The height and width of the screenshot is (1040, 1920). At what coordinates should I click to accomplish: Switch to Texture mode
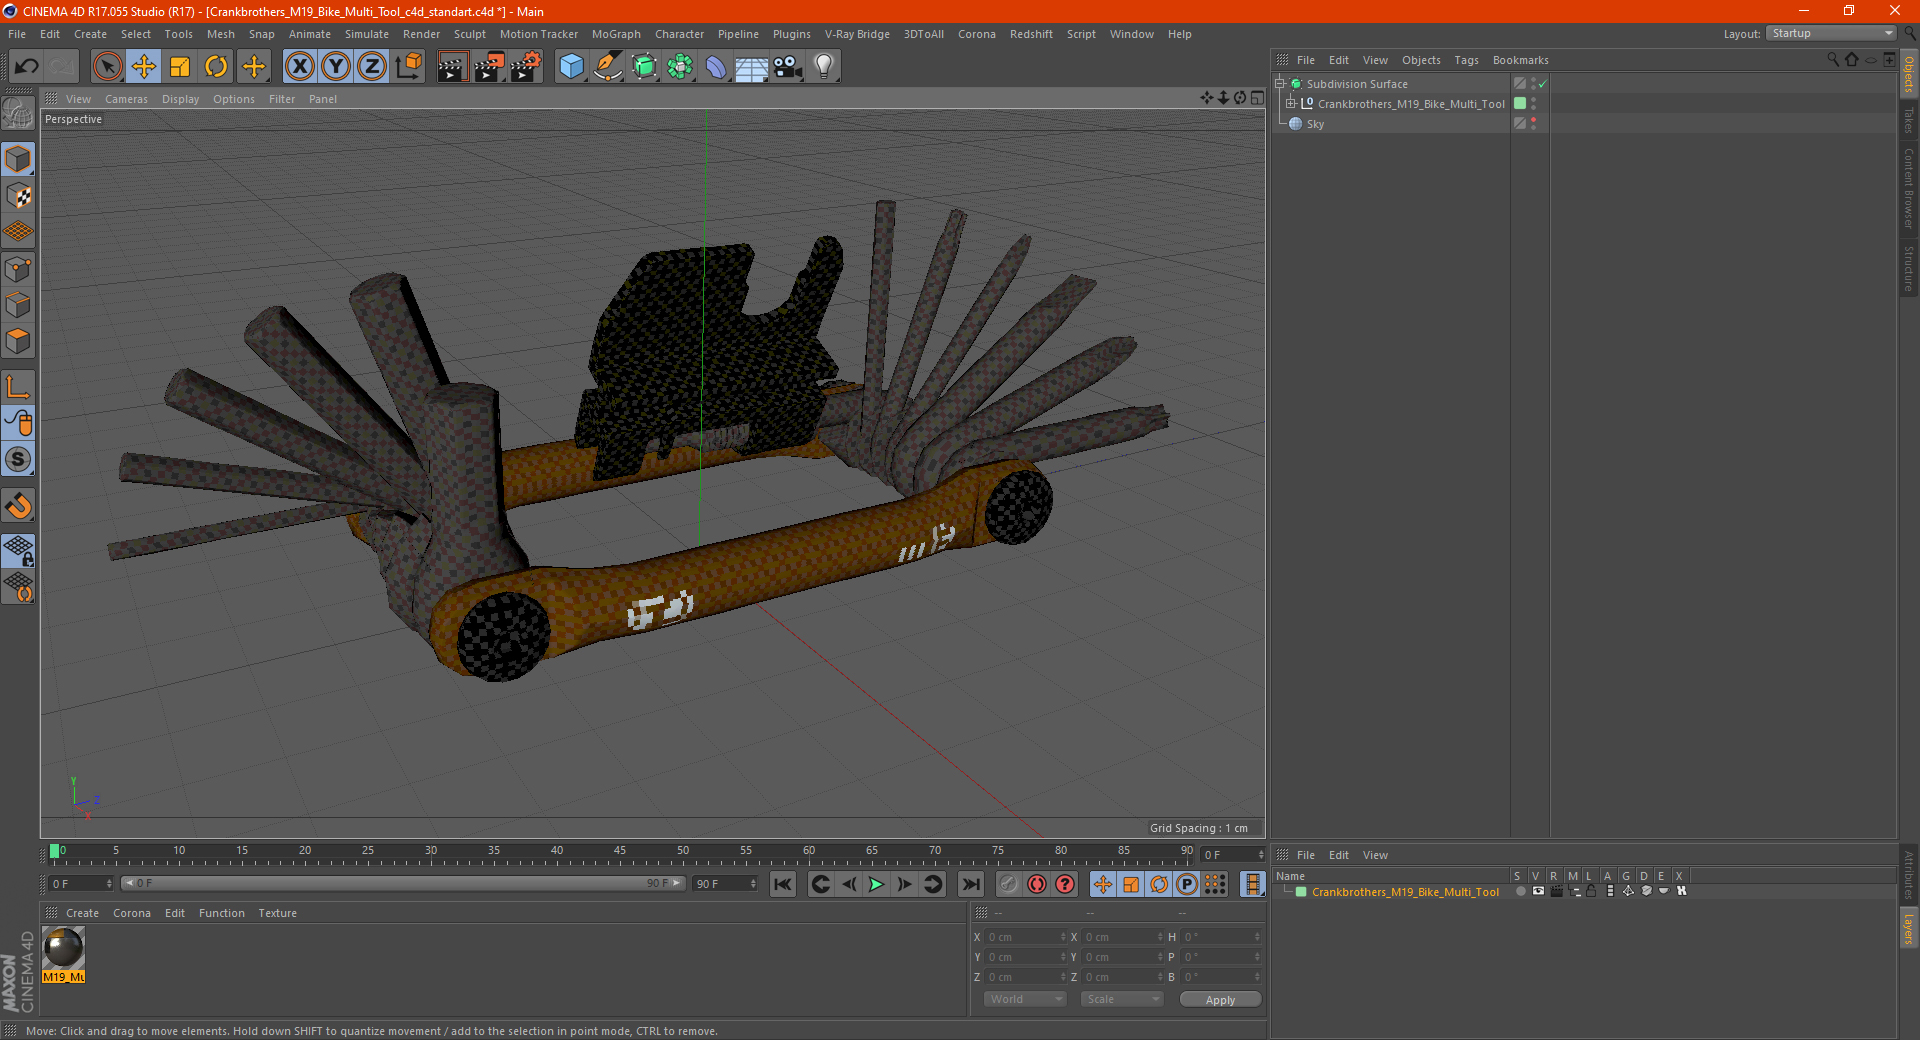(x=18, y=196)
